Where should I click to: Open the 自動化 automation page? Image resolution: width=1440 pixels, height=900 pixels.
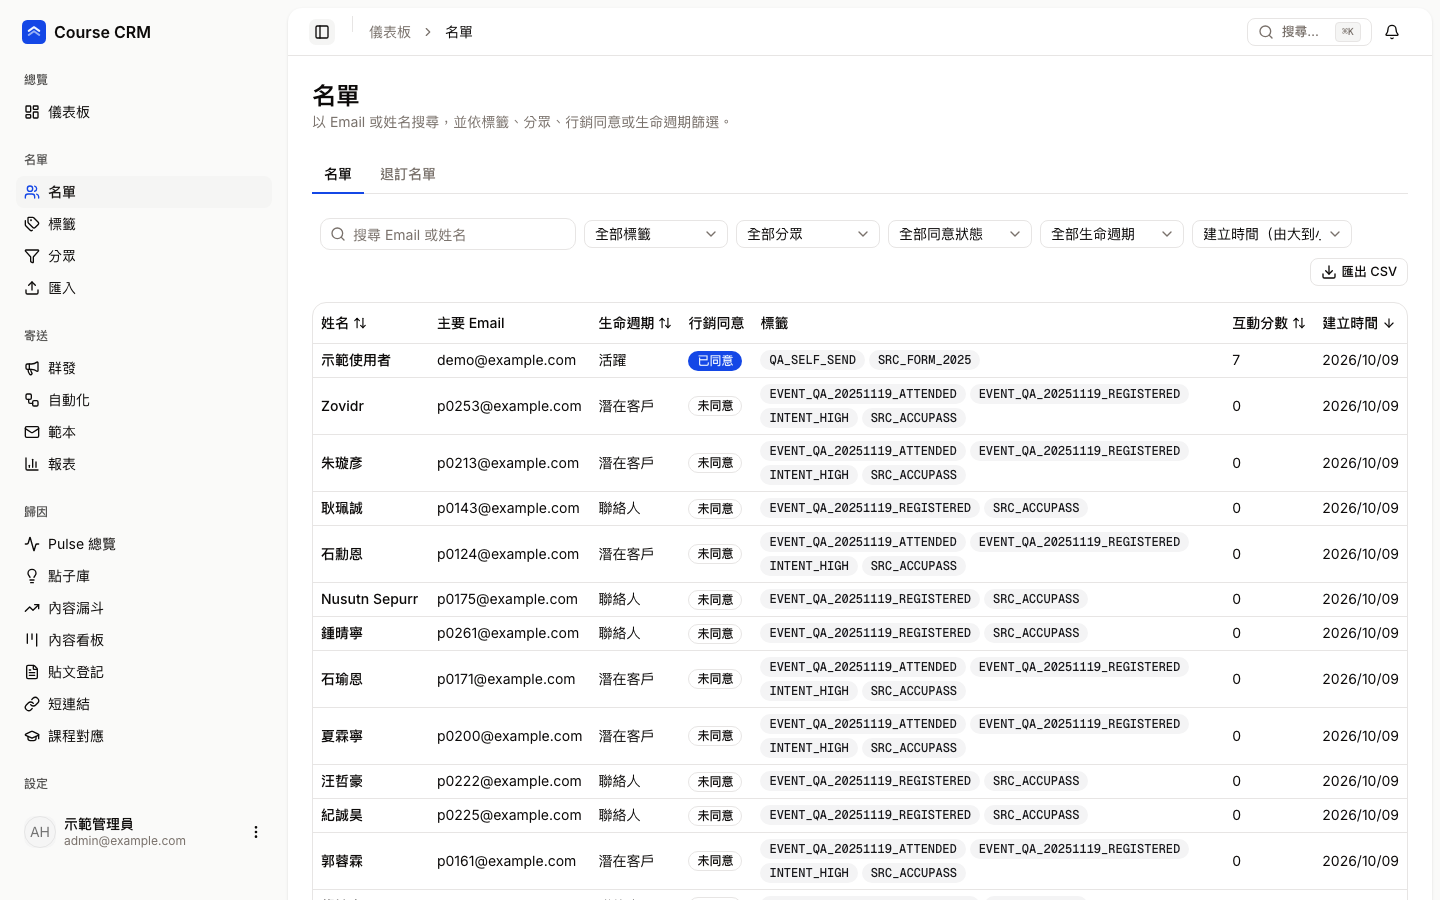click(x=144, y=400)
